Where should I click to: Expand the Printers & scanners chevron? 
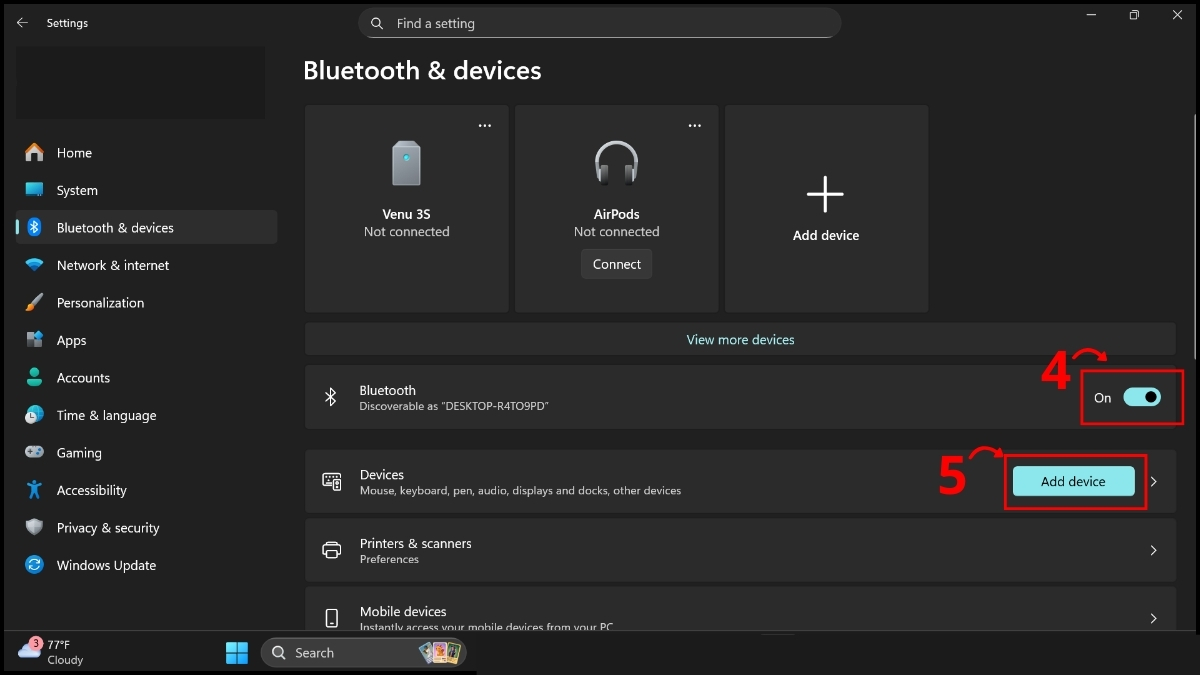(x=1154, y=550)
